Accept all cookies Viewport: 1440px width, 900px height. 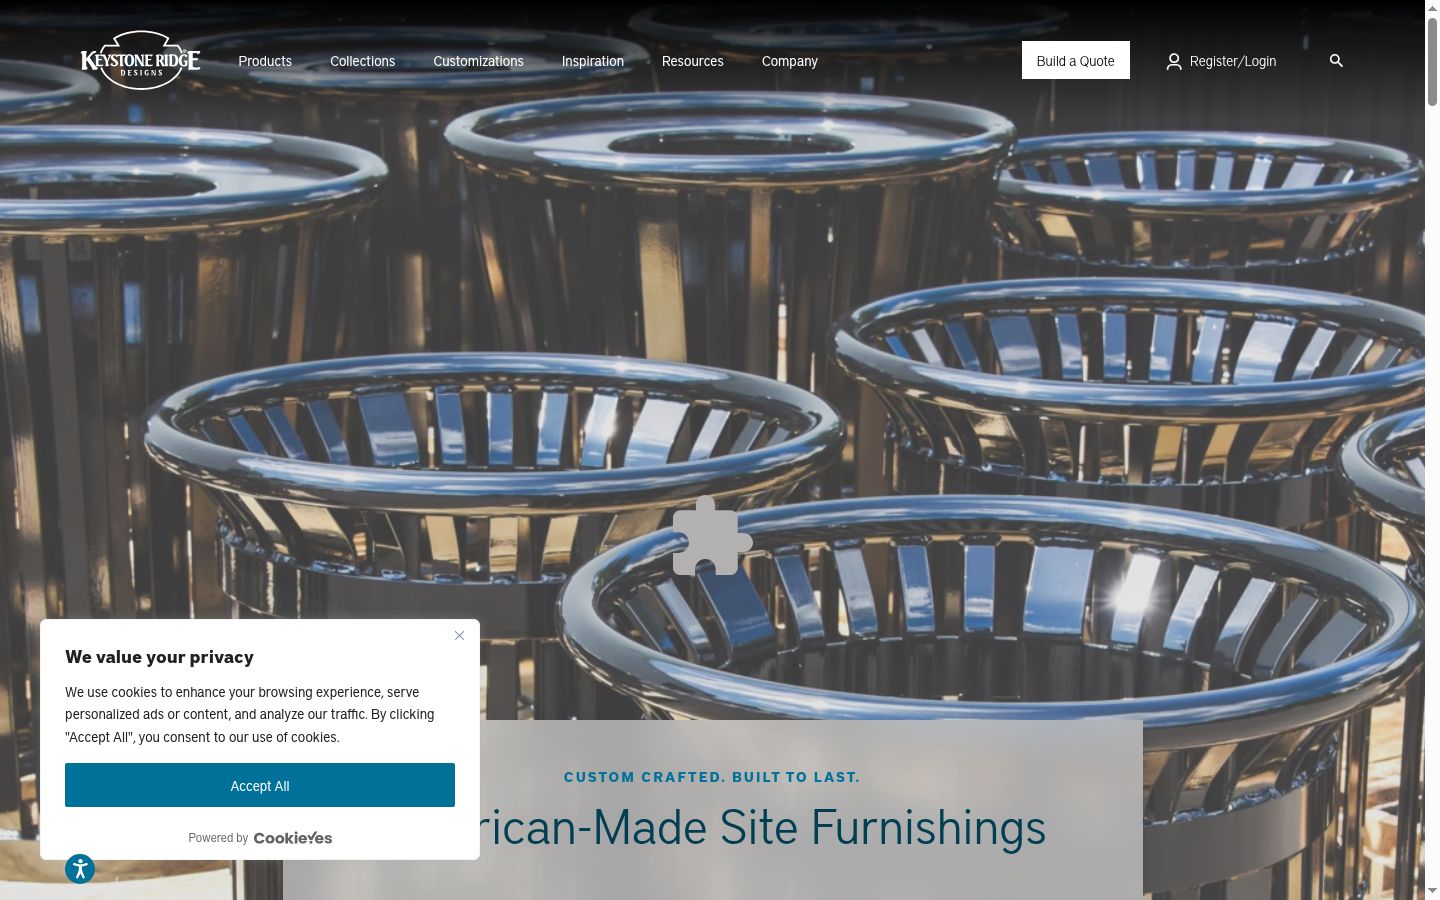[260, 785]
